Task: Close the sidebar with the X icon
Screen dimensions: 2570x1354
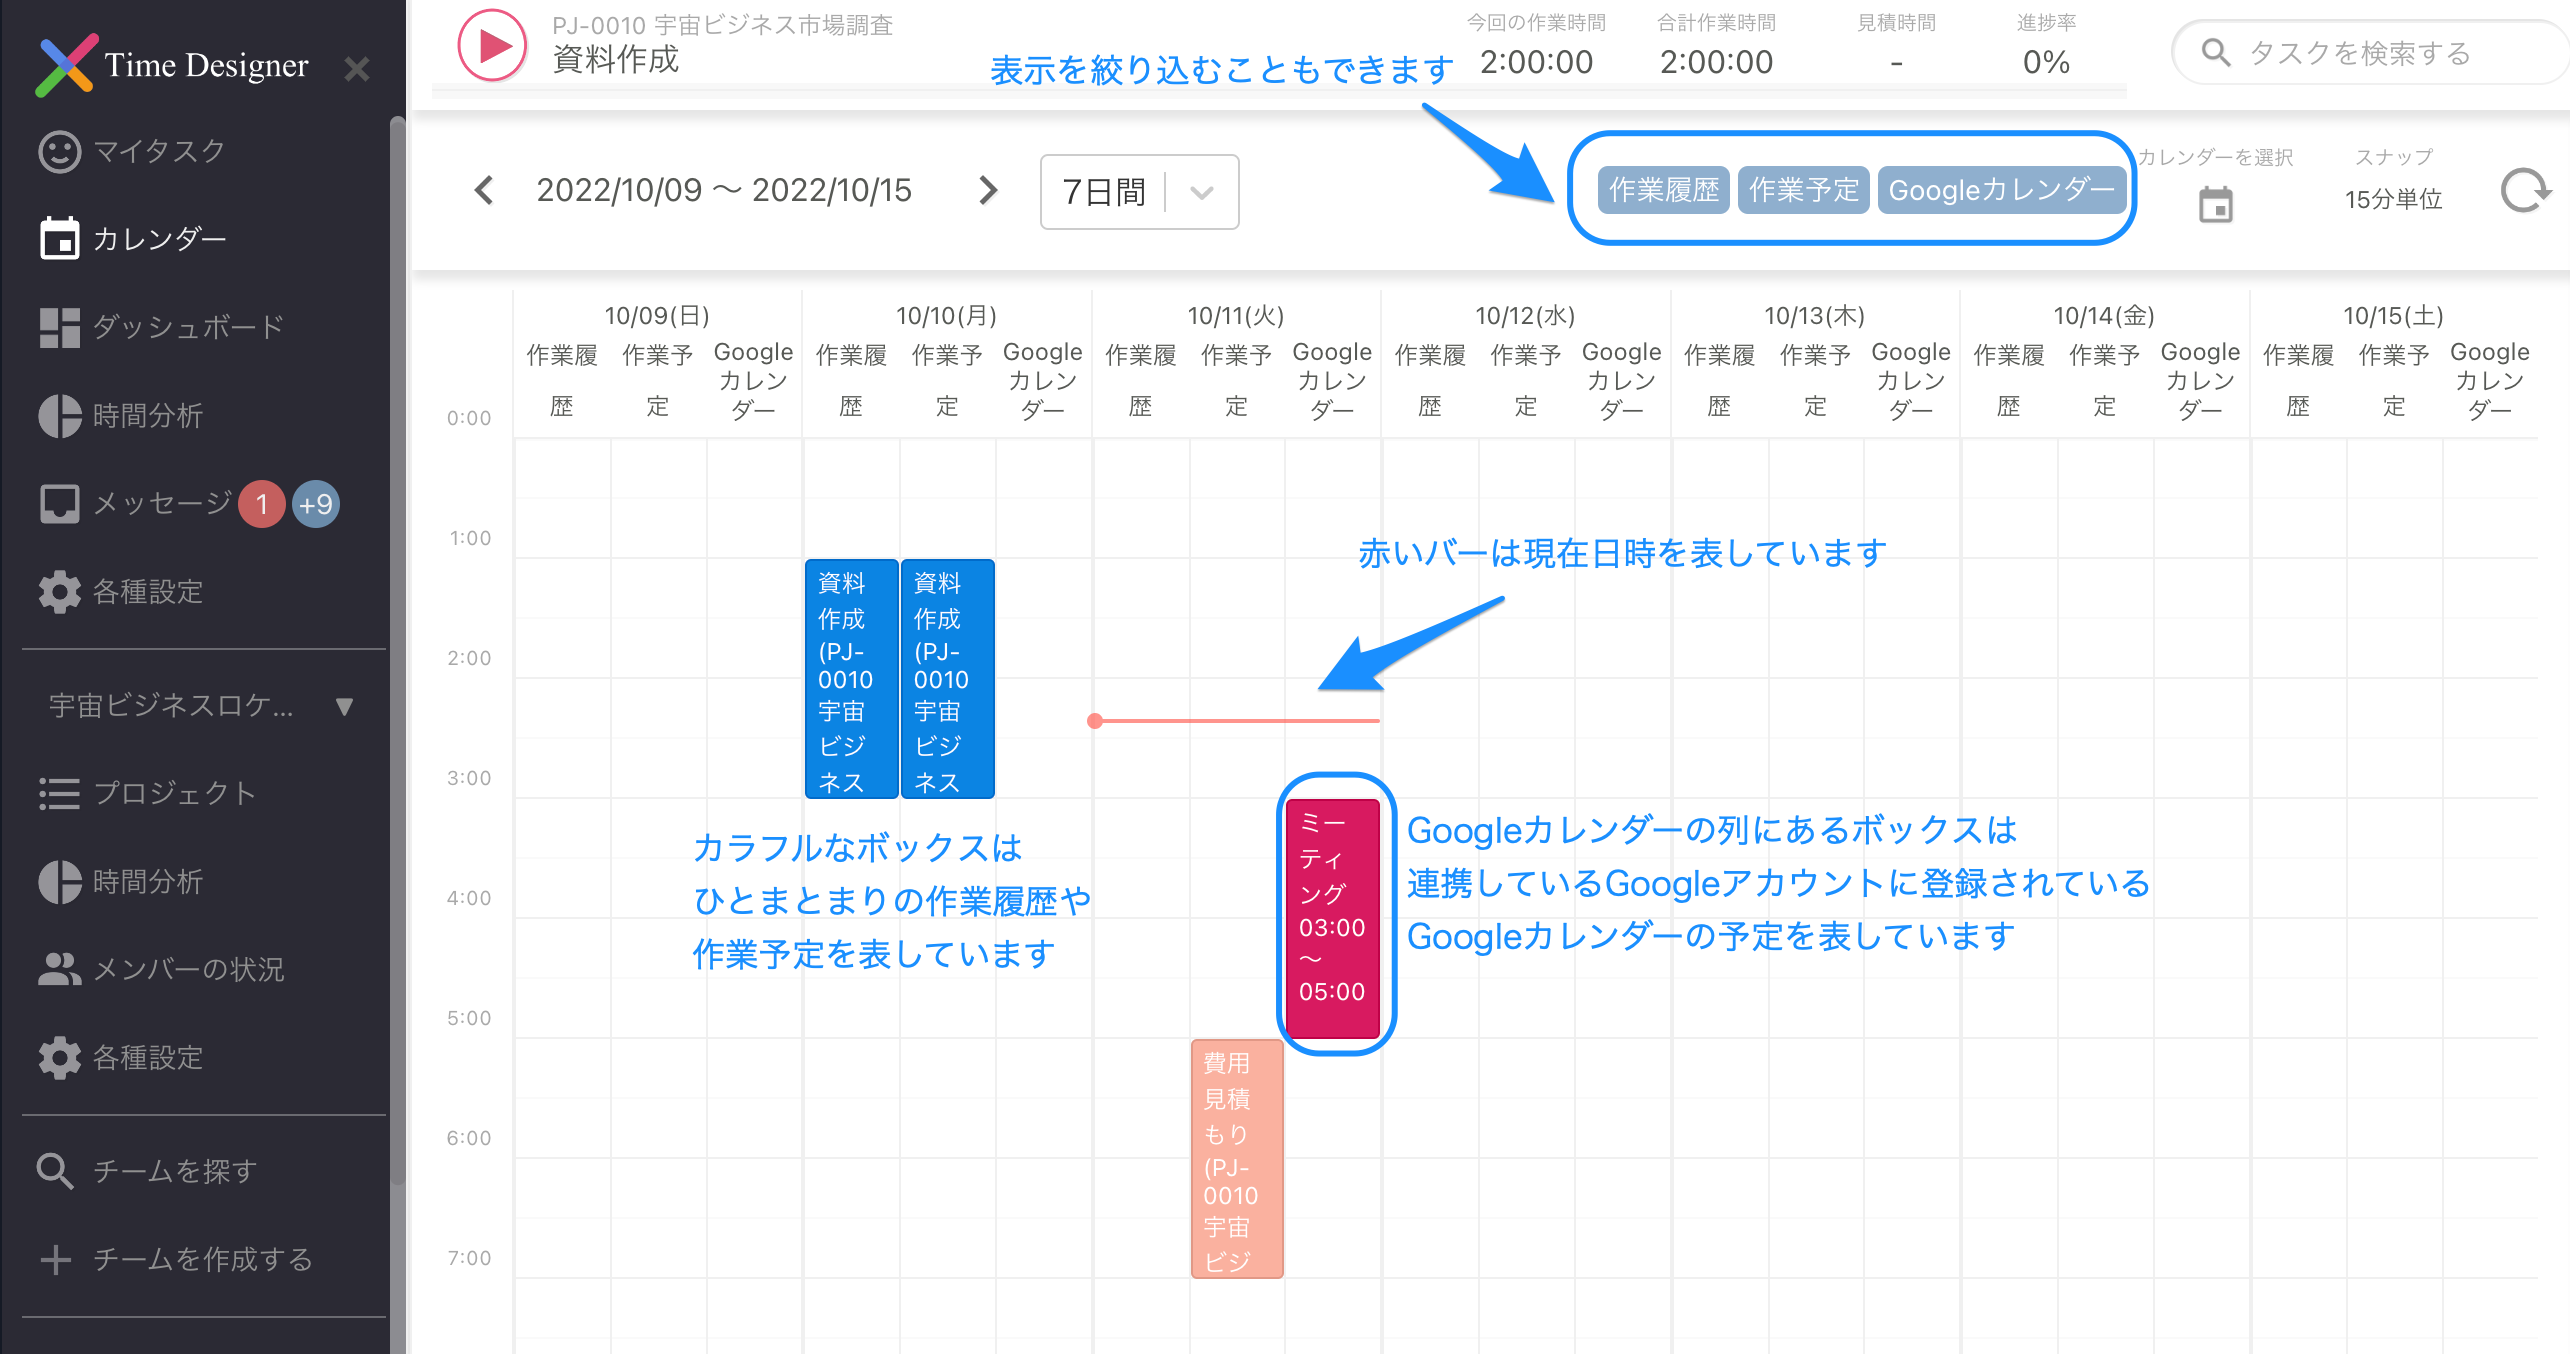Action: 357,69
